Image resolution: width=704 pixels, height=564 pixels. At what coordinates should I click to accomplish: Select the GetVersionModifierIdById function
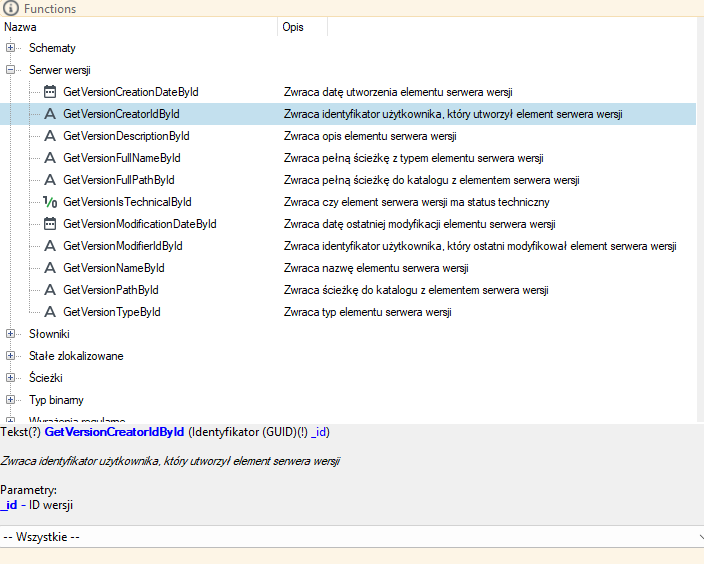click(123, 246)
